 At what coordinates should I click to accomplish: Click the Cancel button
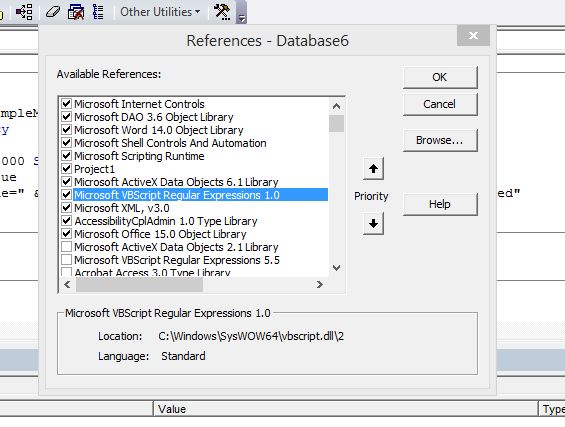440,104
